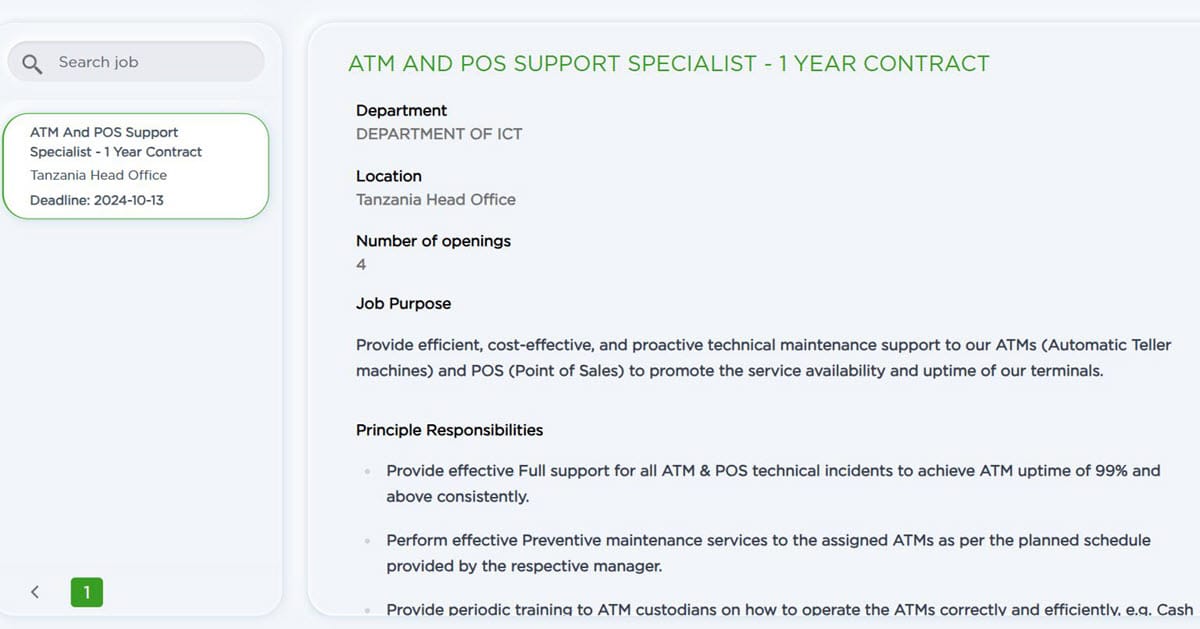Click the Full support for ATM & POS bullet
Viewport: 1200px width, 629px height.
pos(773,482)
